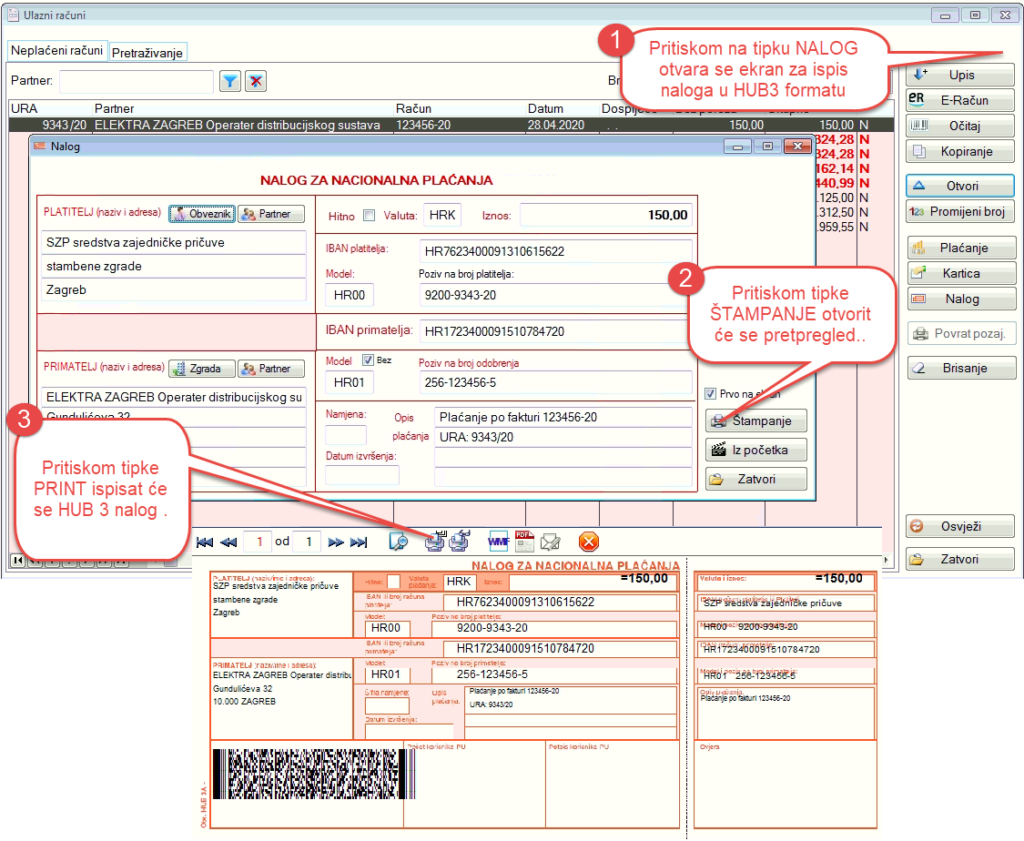Export the preview to PDF
Screen dimensions: 1024x841
pos(524,541)
